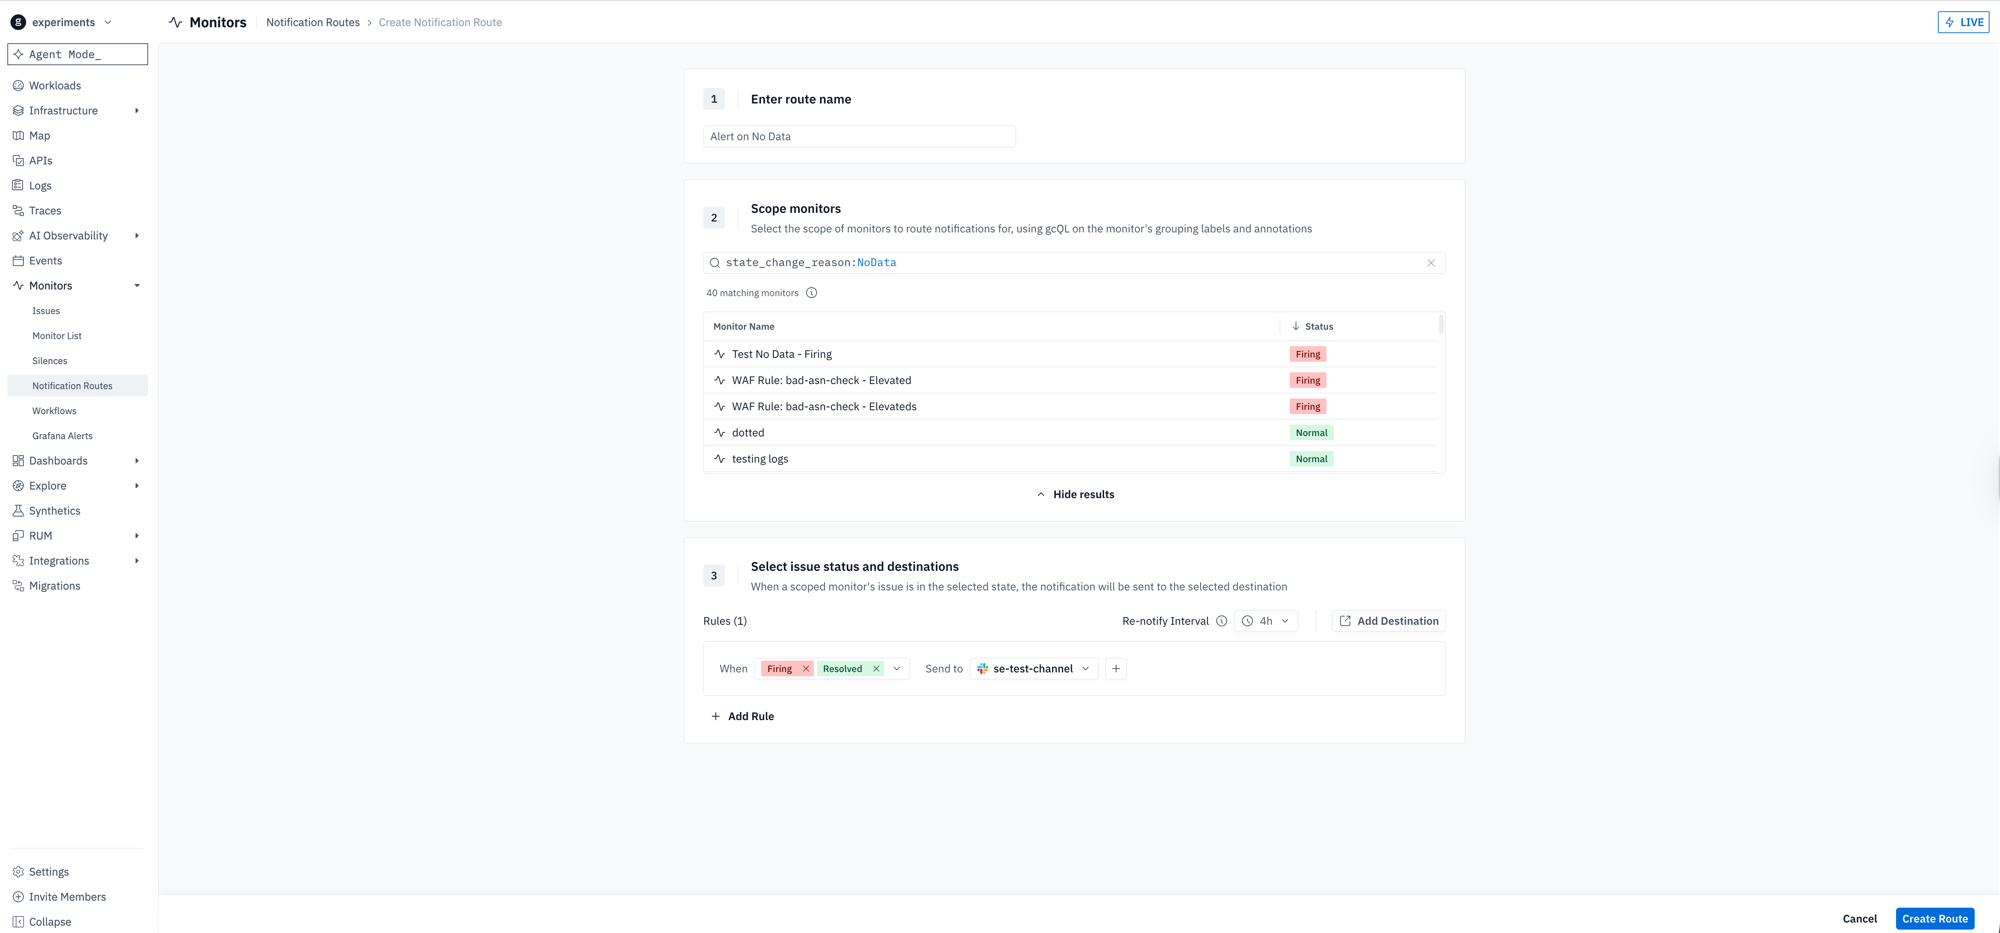This screenshot has width=2000, height=933.
Task: Open Silences in sidebar
Action: tap(50, 361)
